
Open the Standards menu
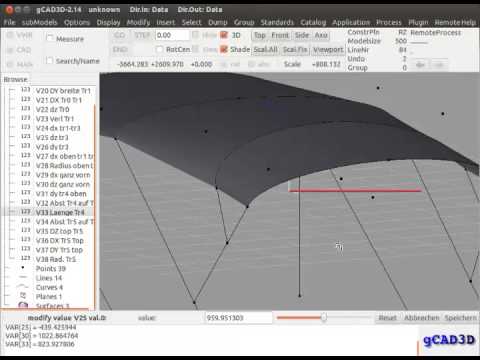click(x=277, y=22)
